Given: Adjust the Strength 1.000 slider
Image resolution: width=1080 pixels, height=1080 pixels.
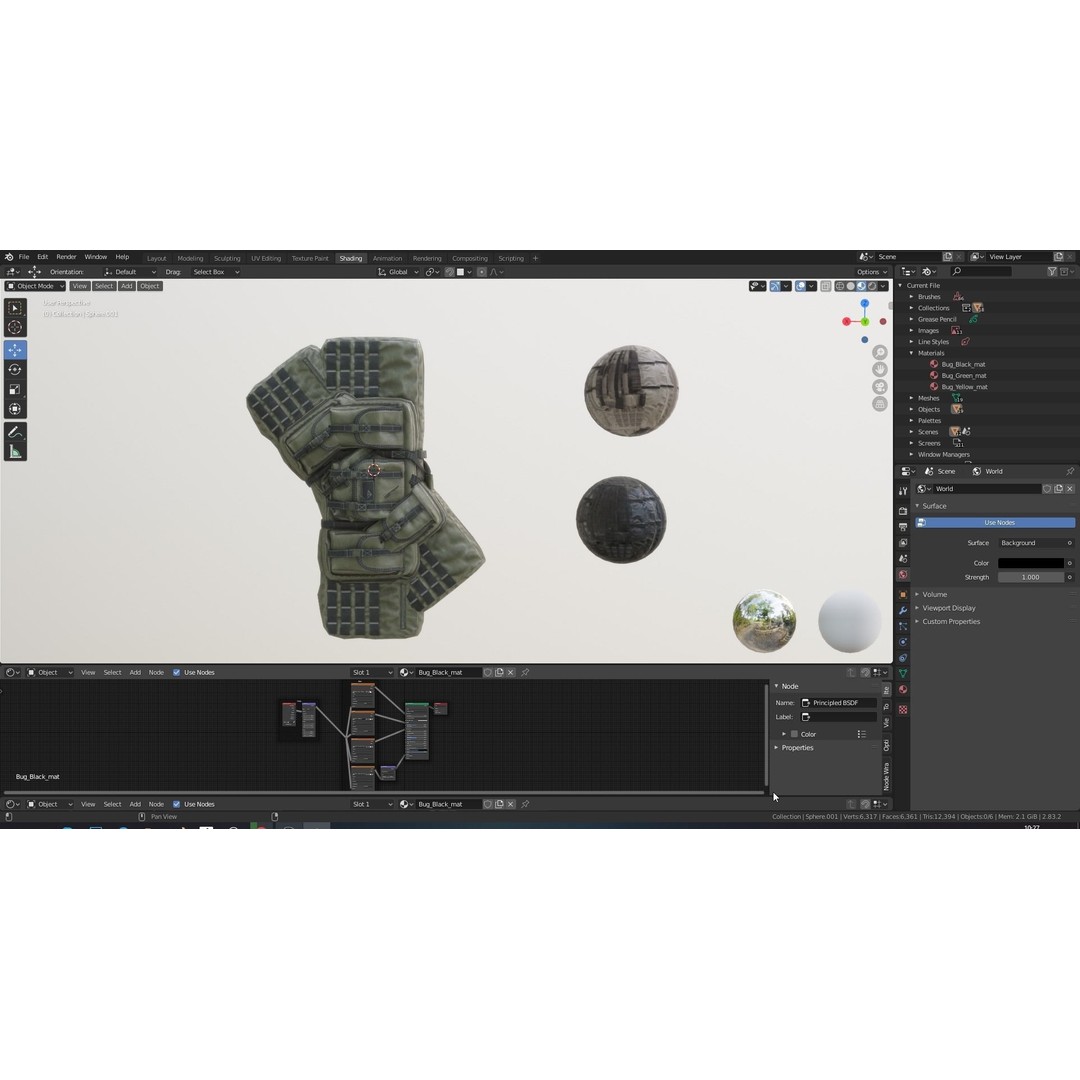Looking at the screenshot, I should 1030,577.
